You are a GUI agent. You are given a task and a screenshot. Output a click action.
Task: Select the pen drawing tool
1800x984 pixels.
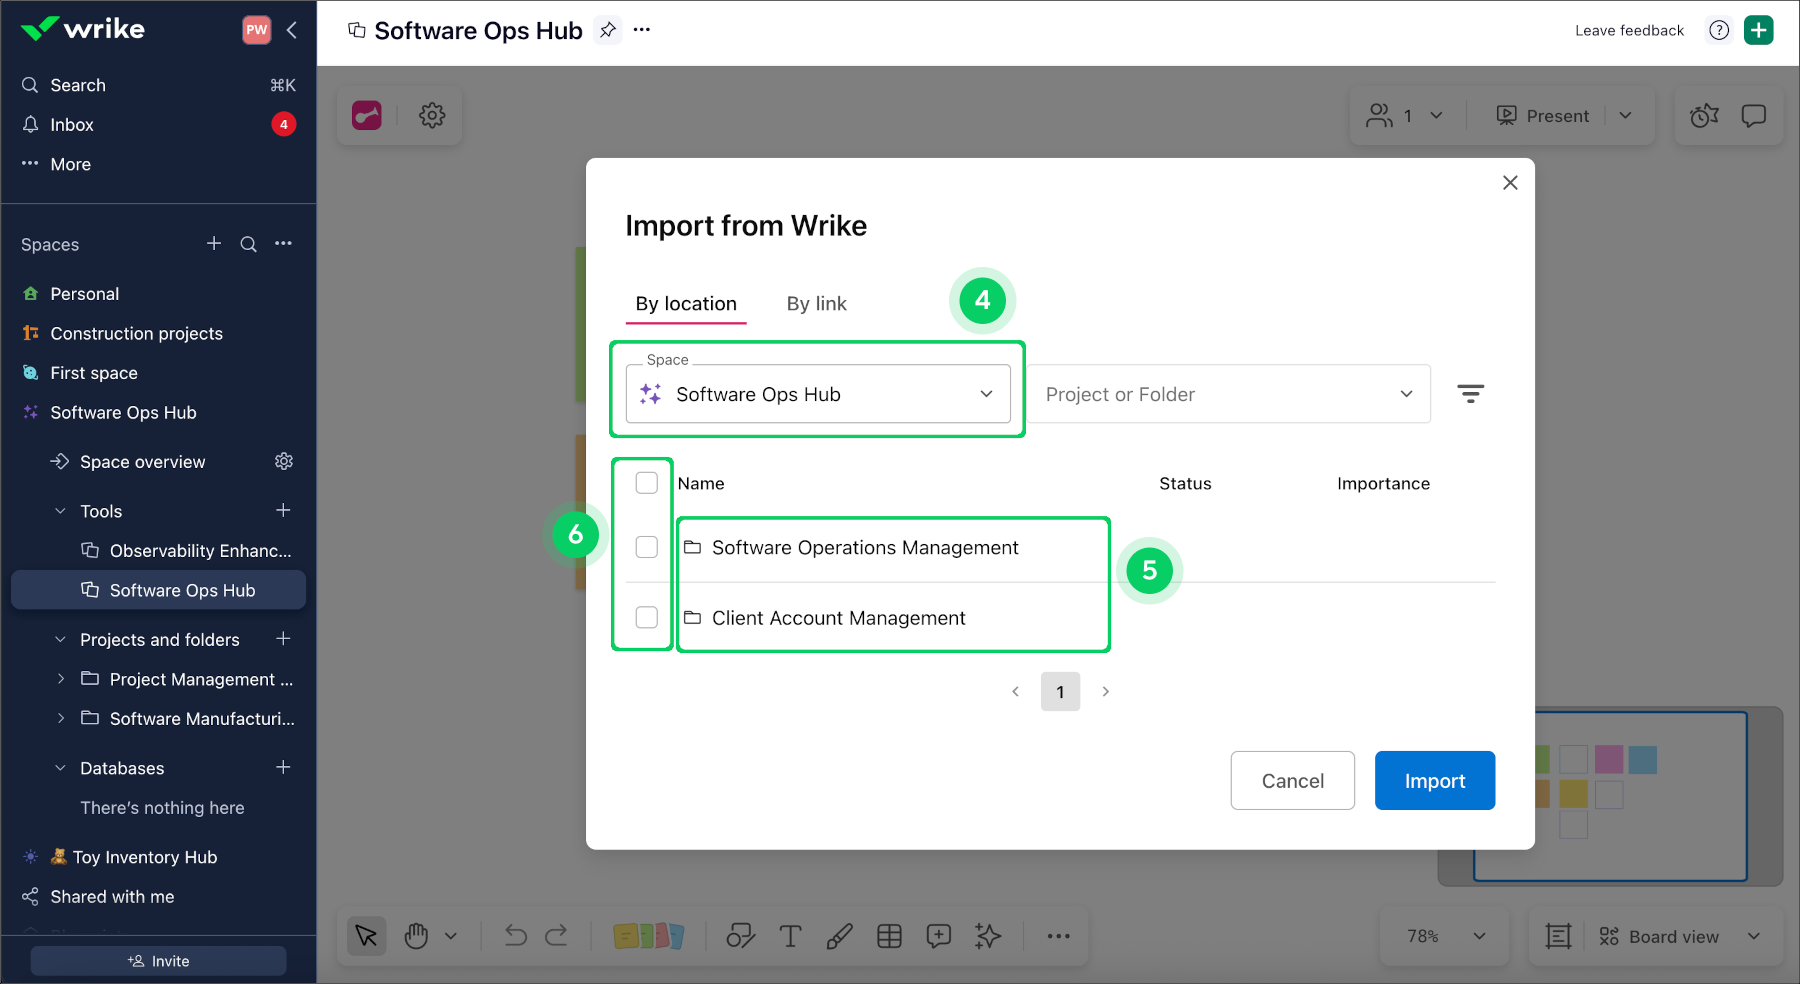(840, 936)
